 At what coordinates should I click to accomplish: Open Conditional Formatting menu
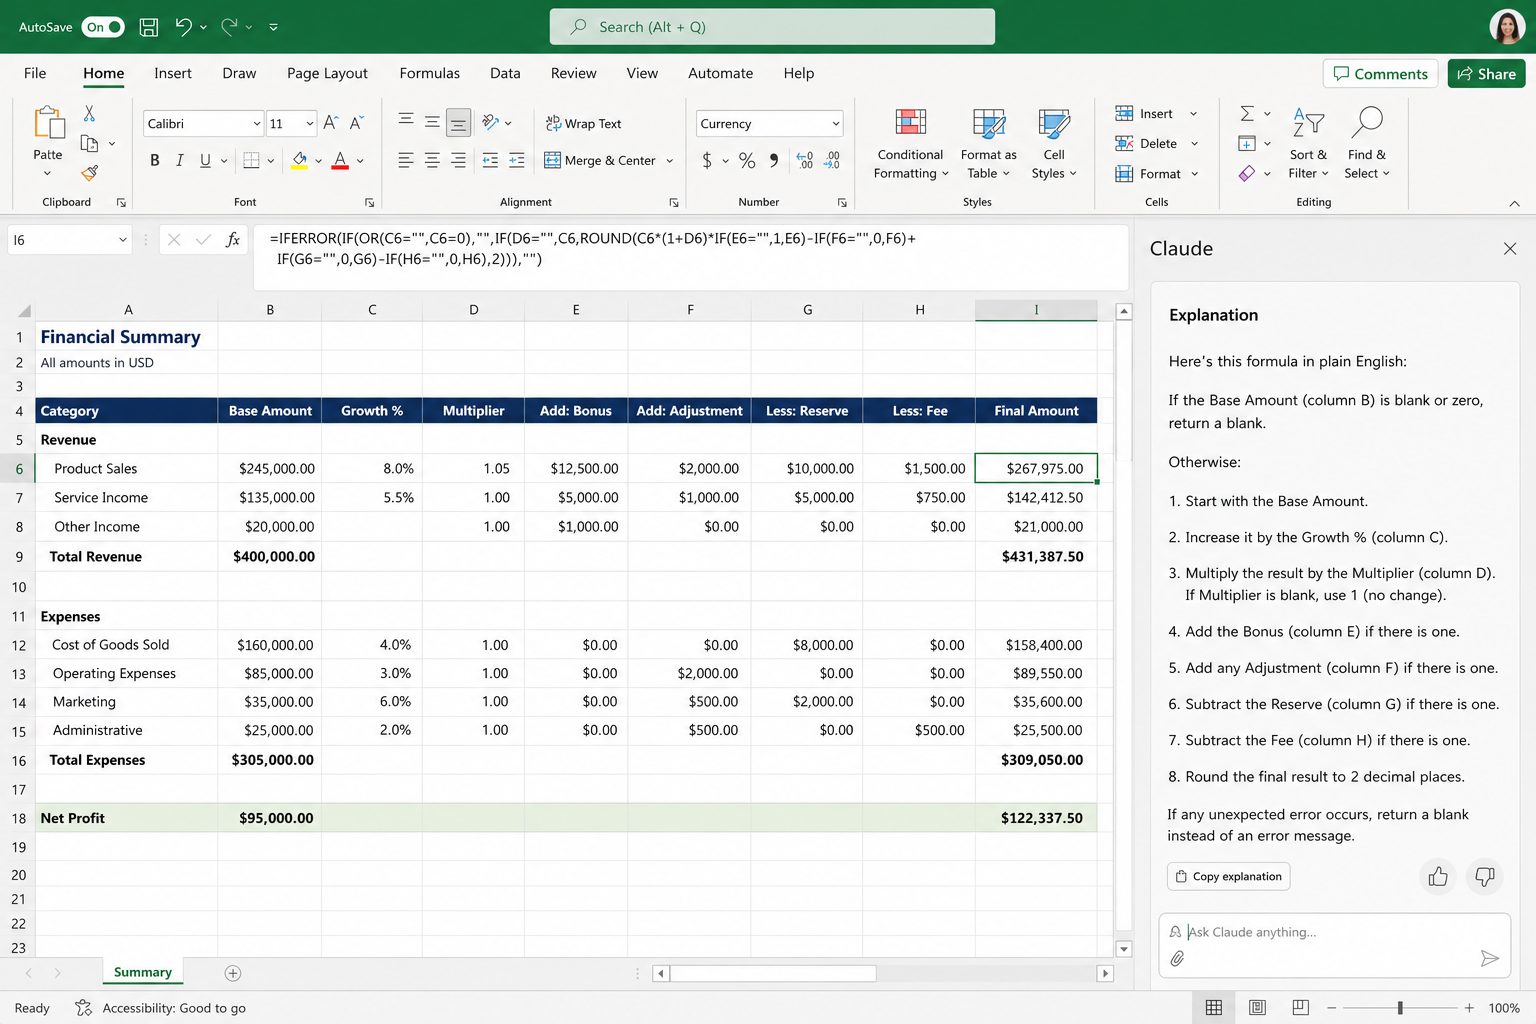pyautogui.click(x=910, y=143)
